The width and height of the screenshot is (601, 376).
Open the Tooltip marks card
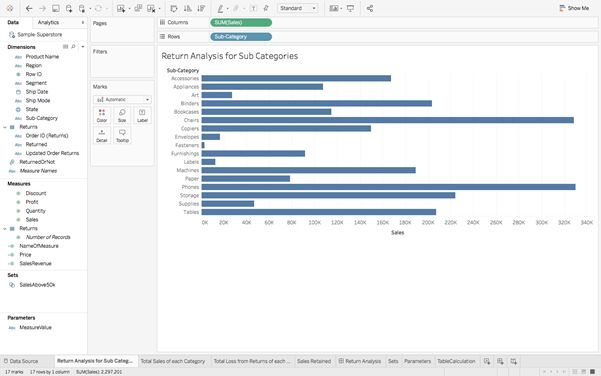coord(122,136)
